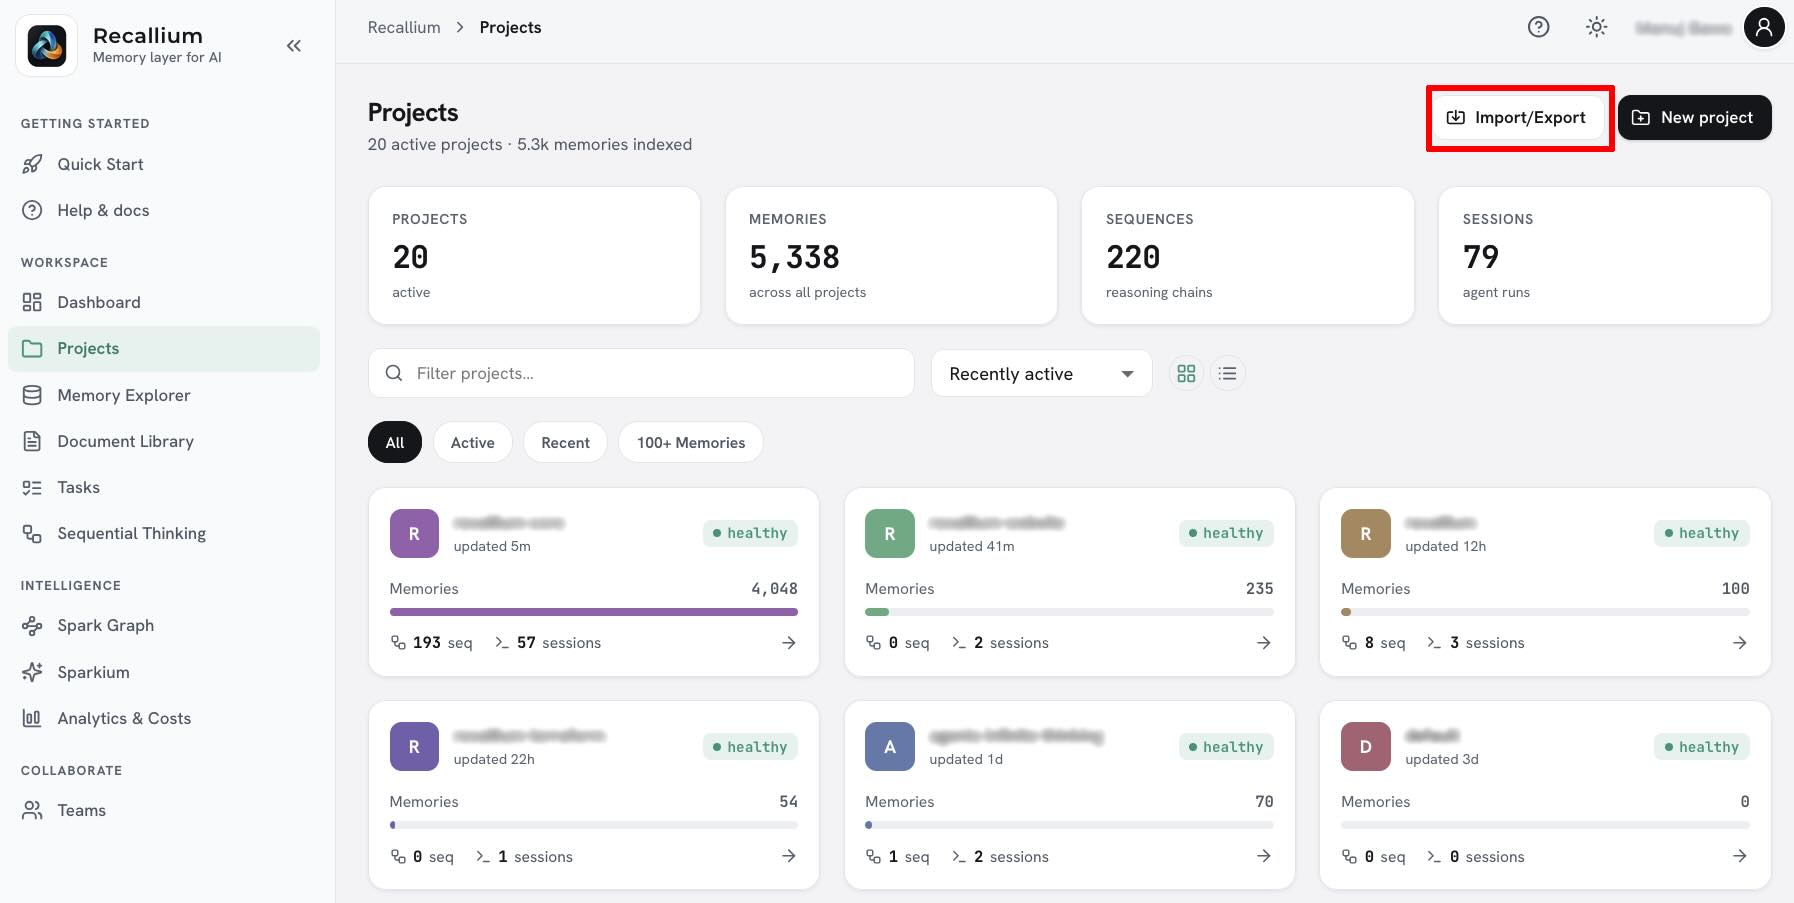This screenshot has width=1794, height=903.
Task: Click the help circle icon in header
Action: coord(1538,27)
